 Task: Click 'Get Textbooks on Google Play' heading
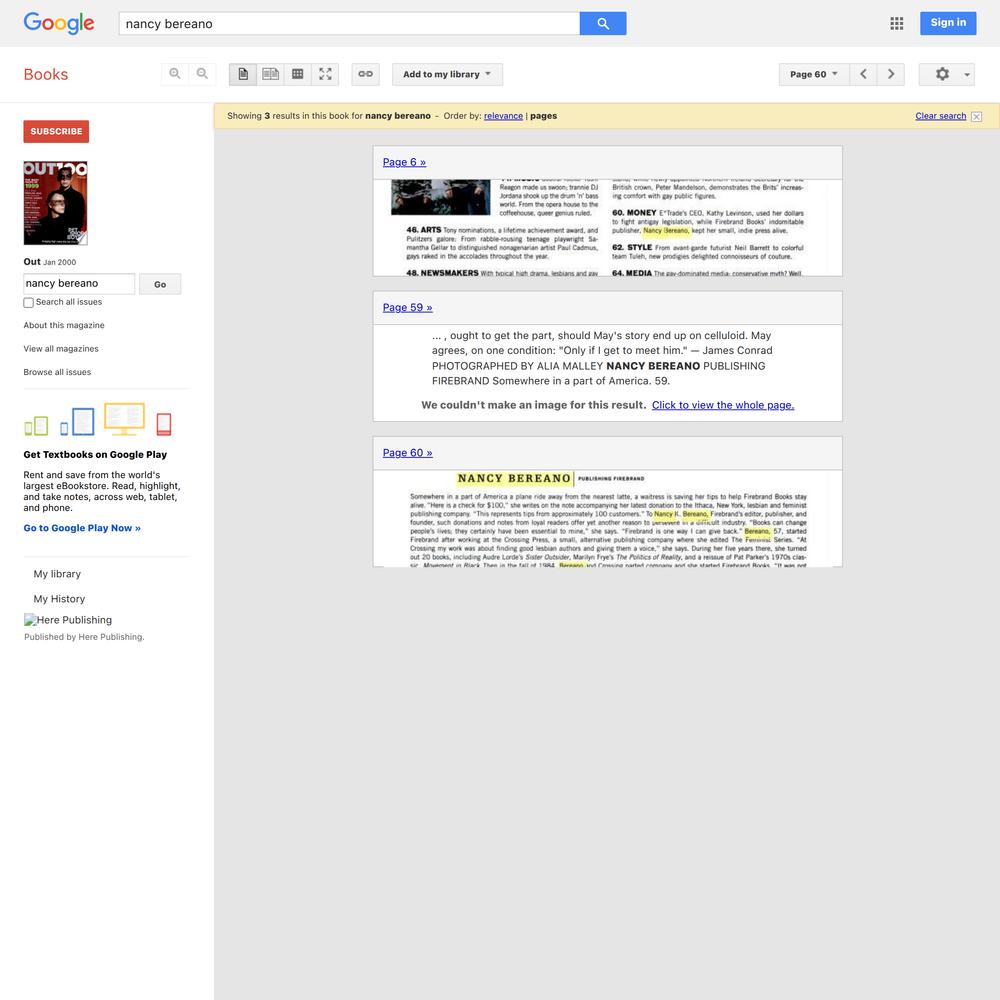coord(95,455)
